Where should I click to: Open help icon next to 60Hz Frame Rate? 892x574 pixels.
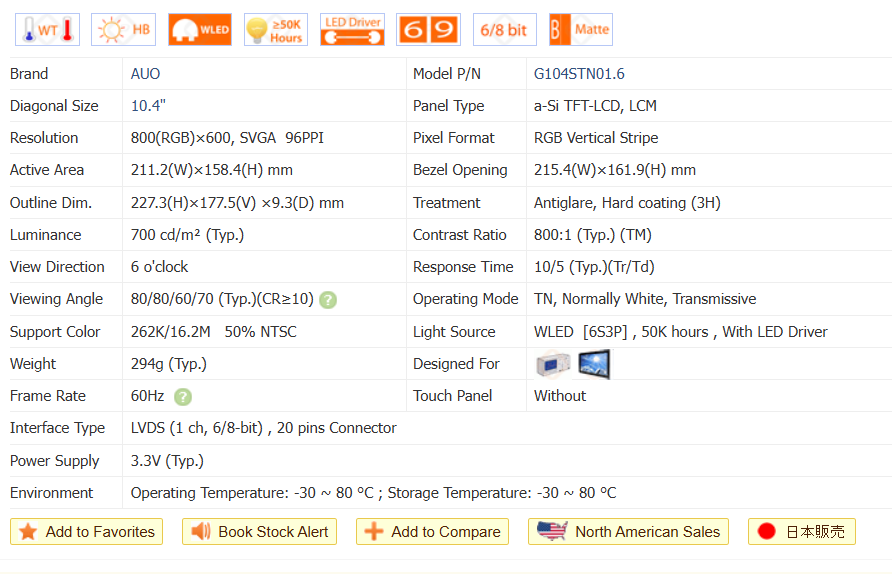pyautogui.click(x=183, y=396)
